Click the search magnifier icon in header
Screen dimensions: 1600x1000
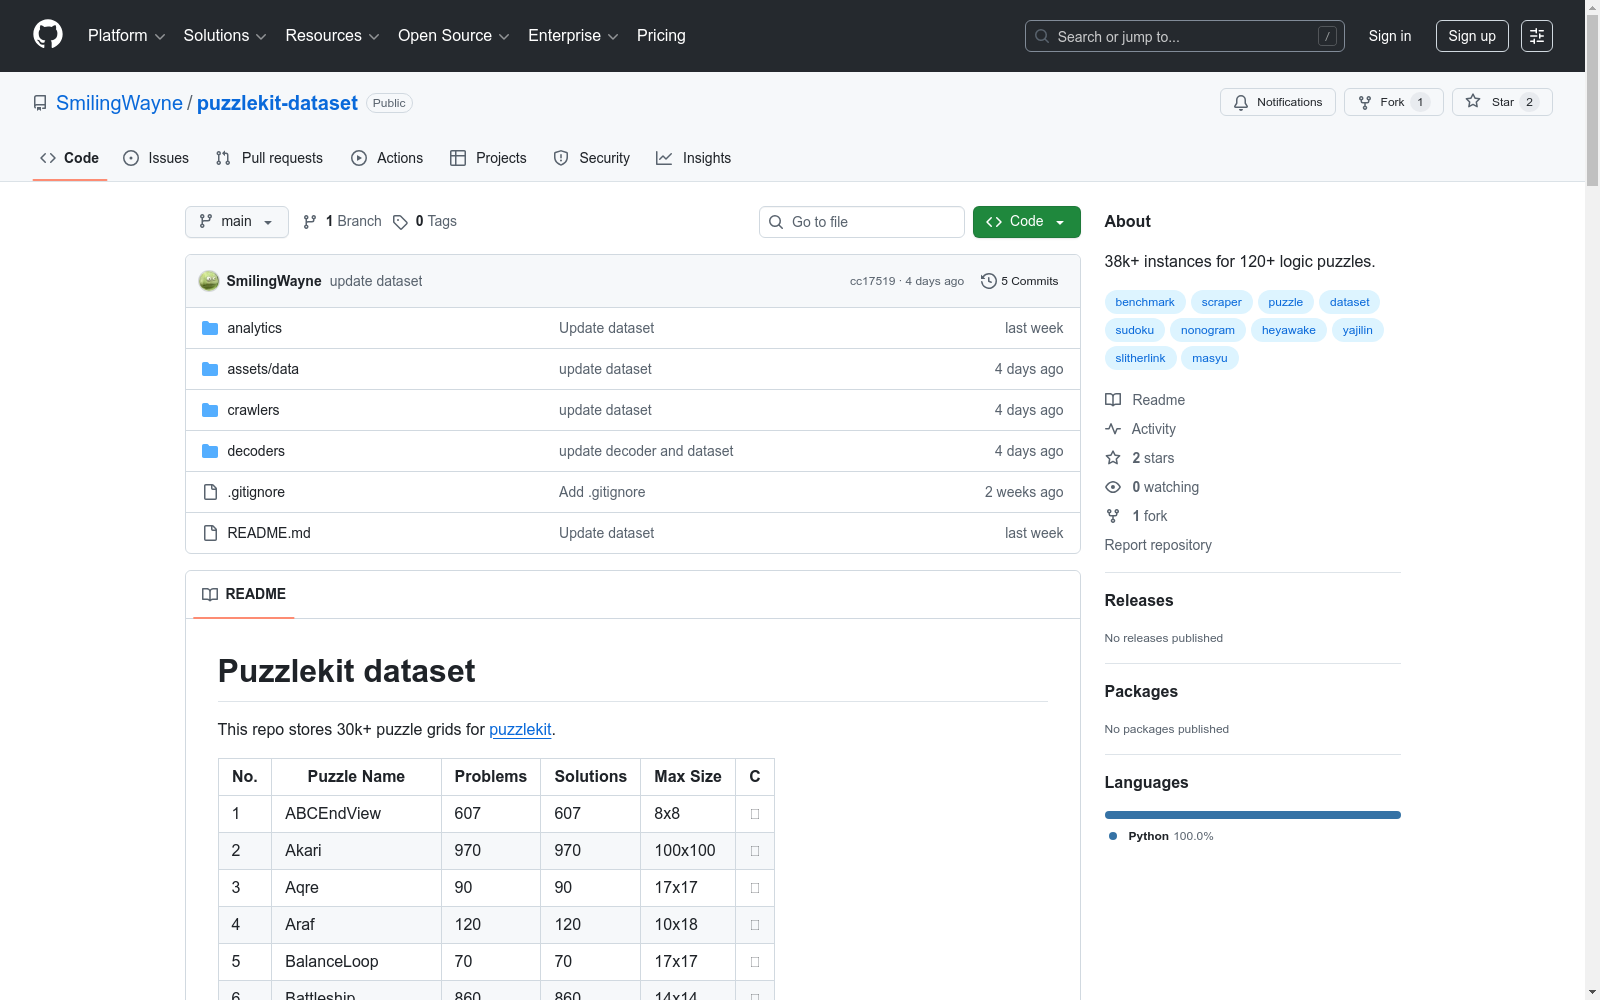(x=1042, y=36)
